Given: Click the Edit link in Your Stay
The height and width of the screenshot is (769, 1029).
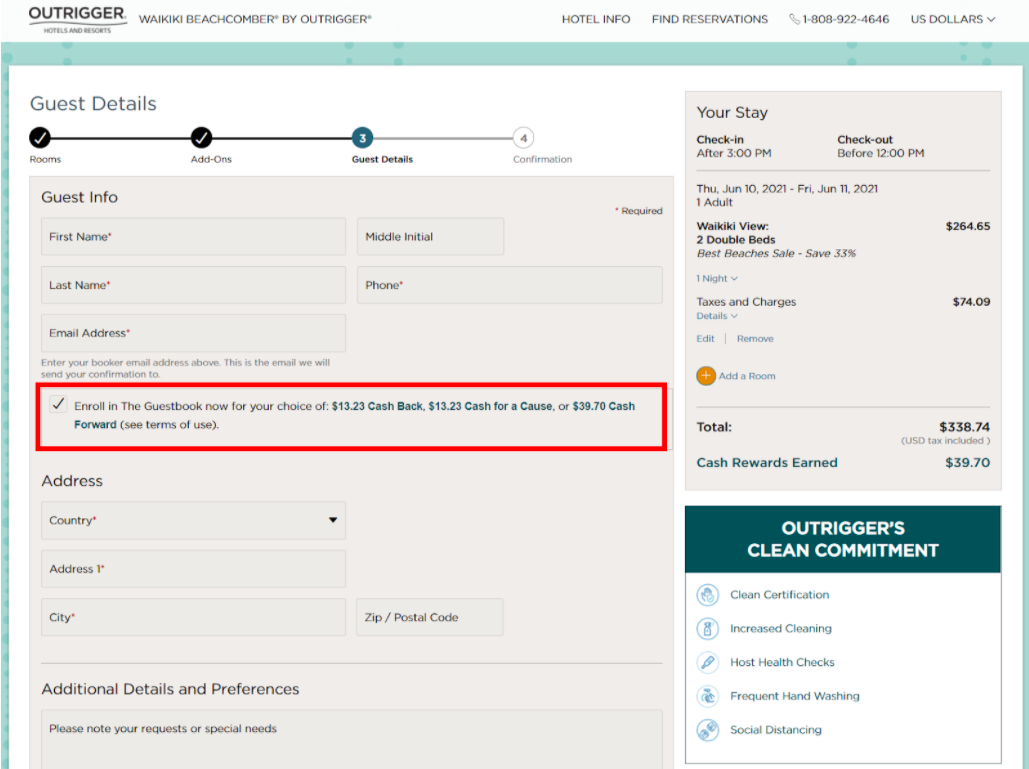Looking at the screenshot, I should point(705,339).
